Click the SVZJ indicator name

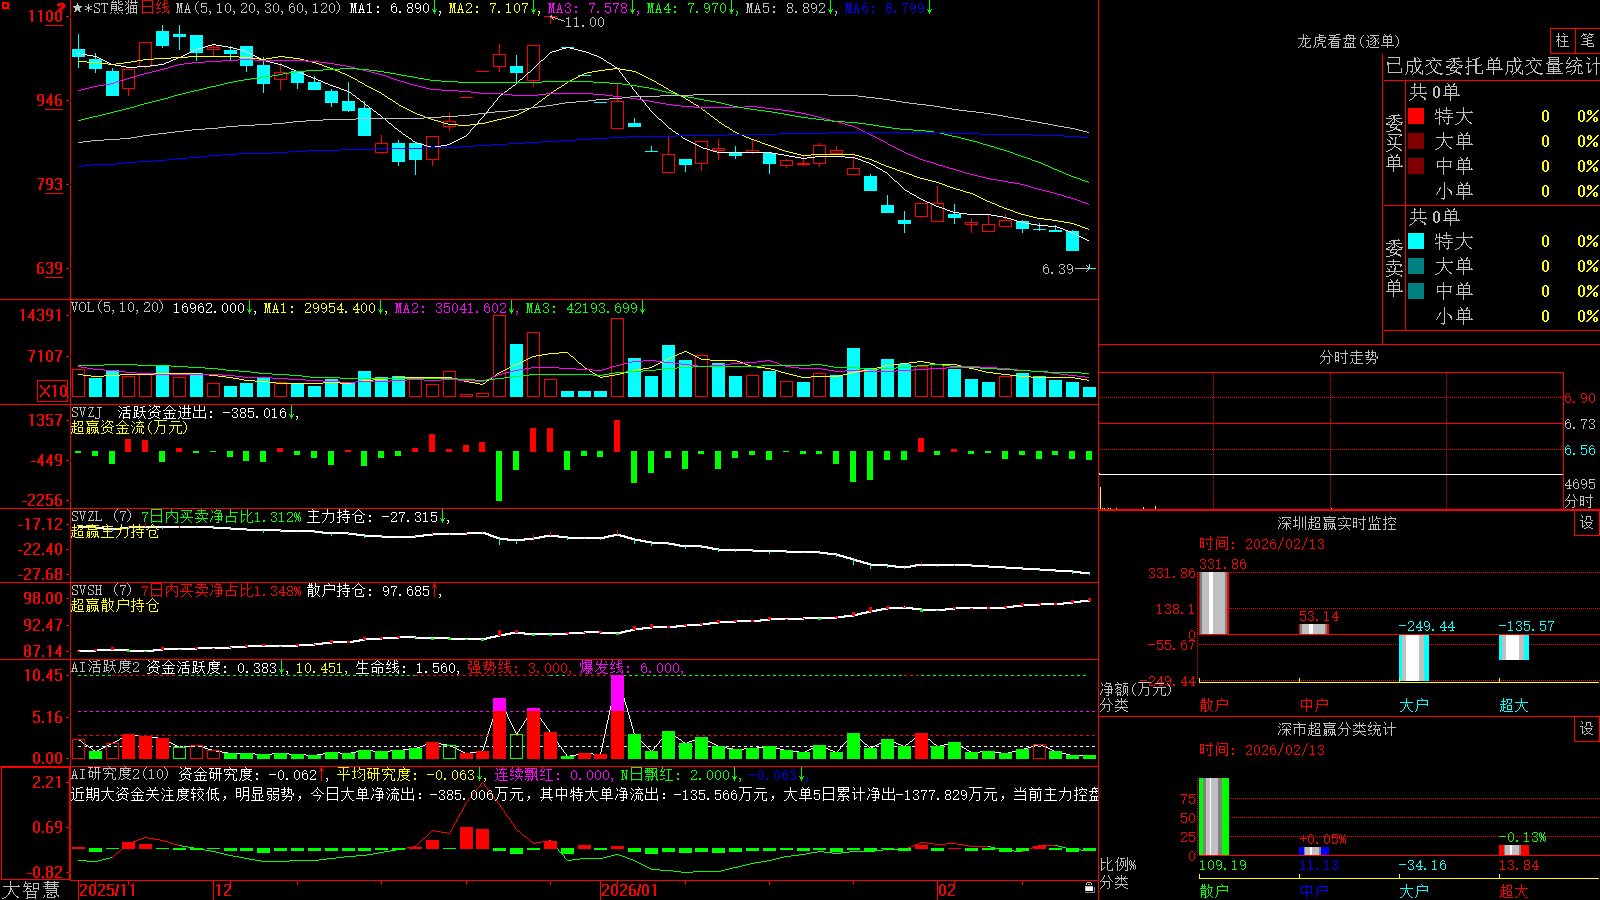point(87,412)
